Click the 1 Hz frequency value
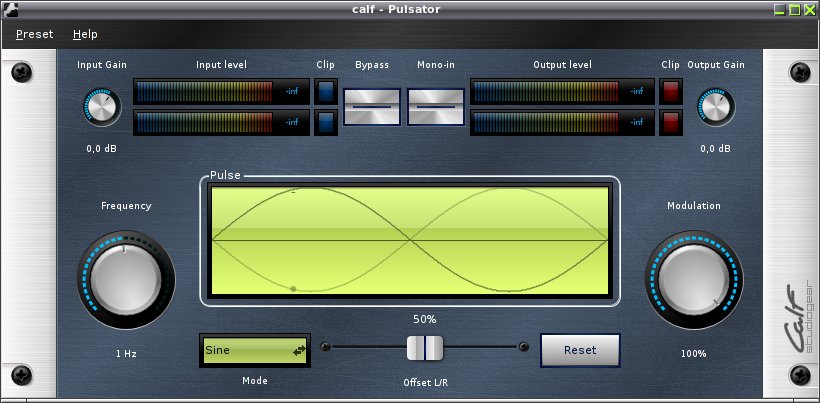The width and height of the screenshot is (820, 403). pos(126,354)
